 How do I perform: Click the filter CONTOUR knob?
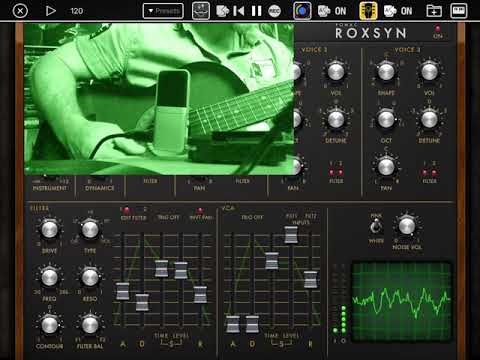pyautogui.click(x=49, y=325)
